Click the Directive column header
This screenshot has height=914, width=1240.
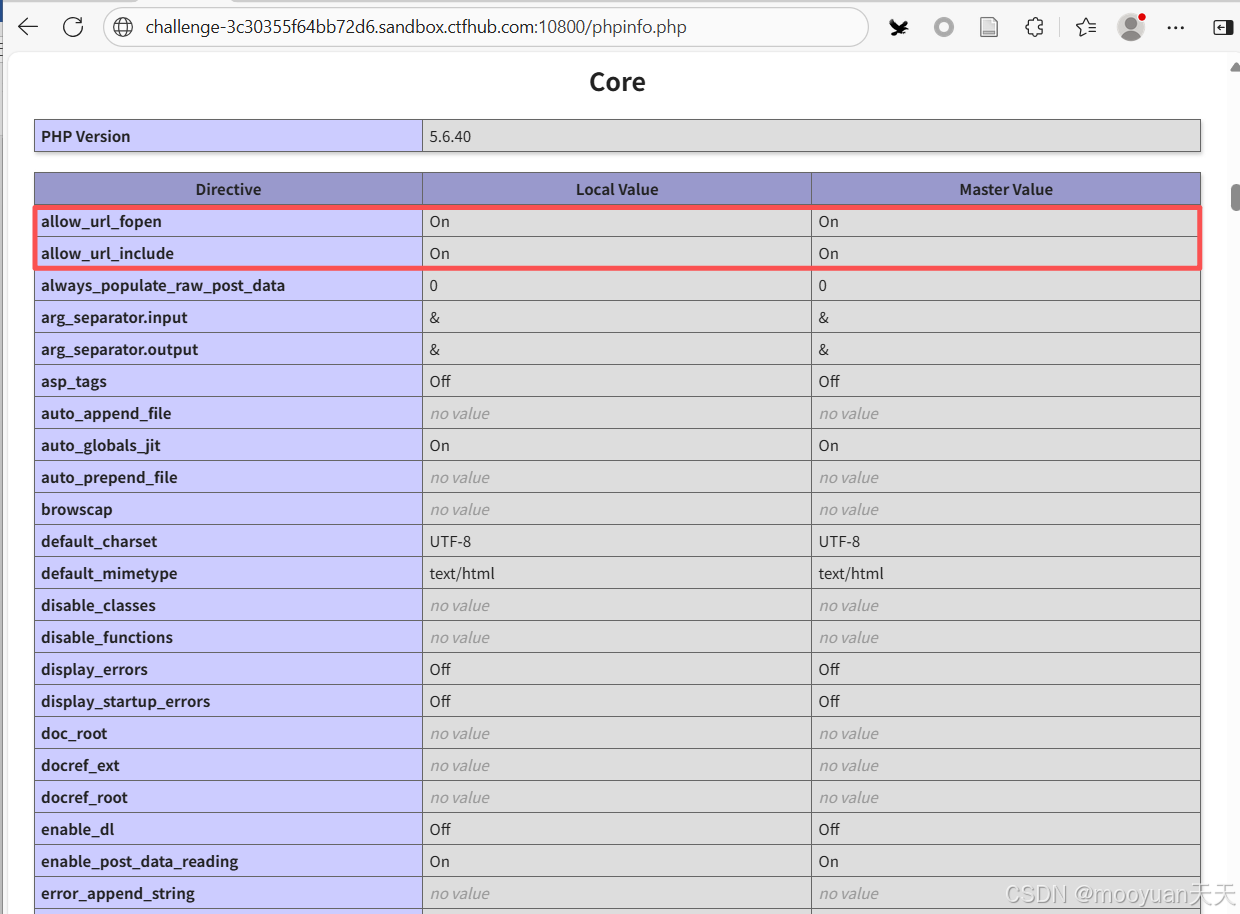coord(228,189)
